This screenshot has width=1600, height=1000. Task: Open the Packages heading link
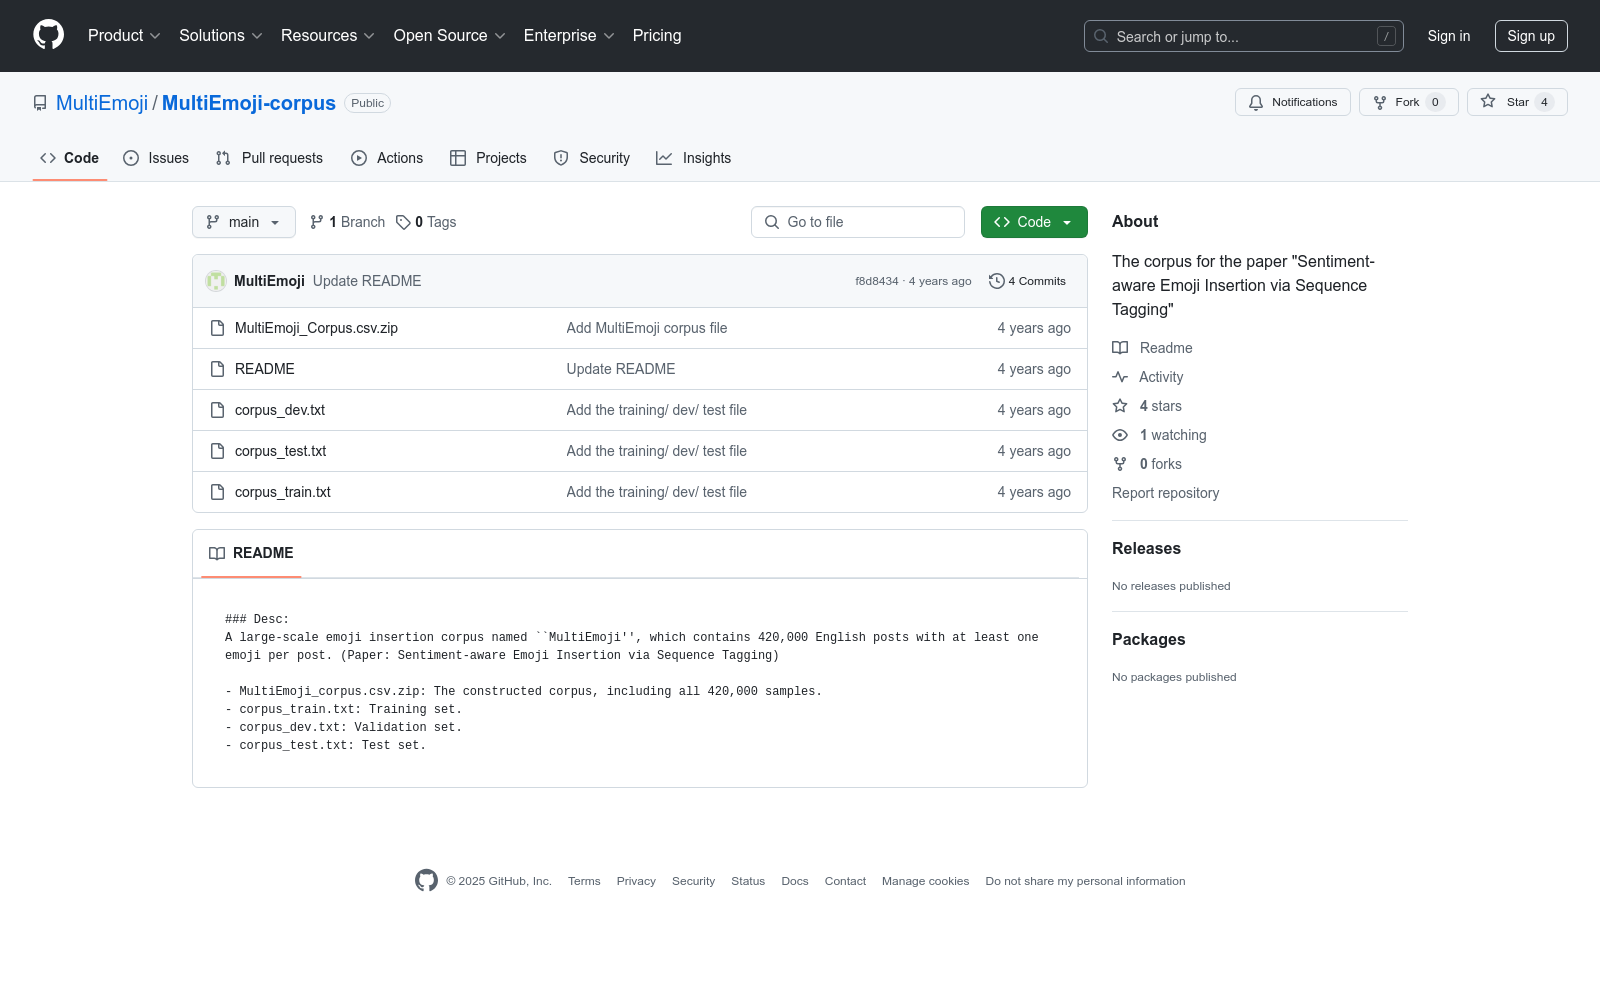1148,639
